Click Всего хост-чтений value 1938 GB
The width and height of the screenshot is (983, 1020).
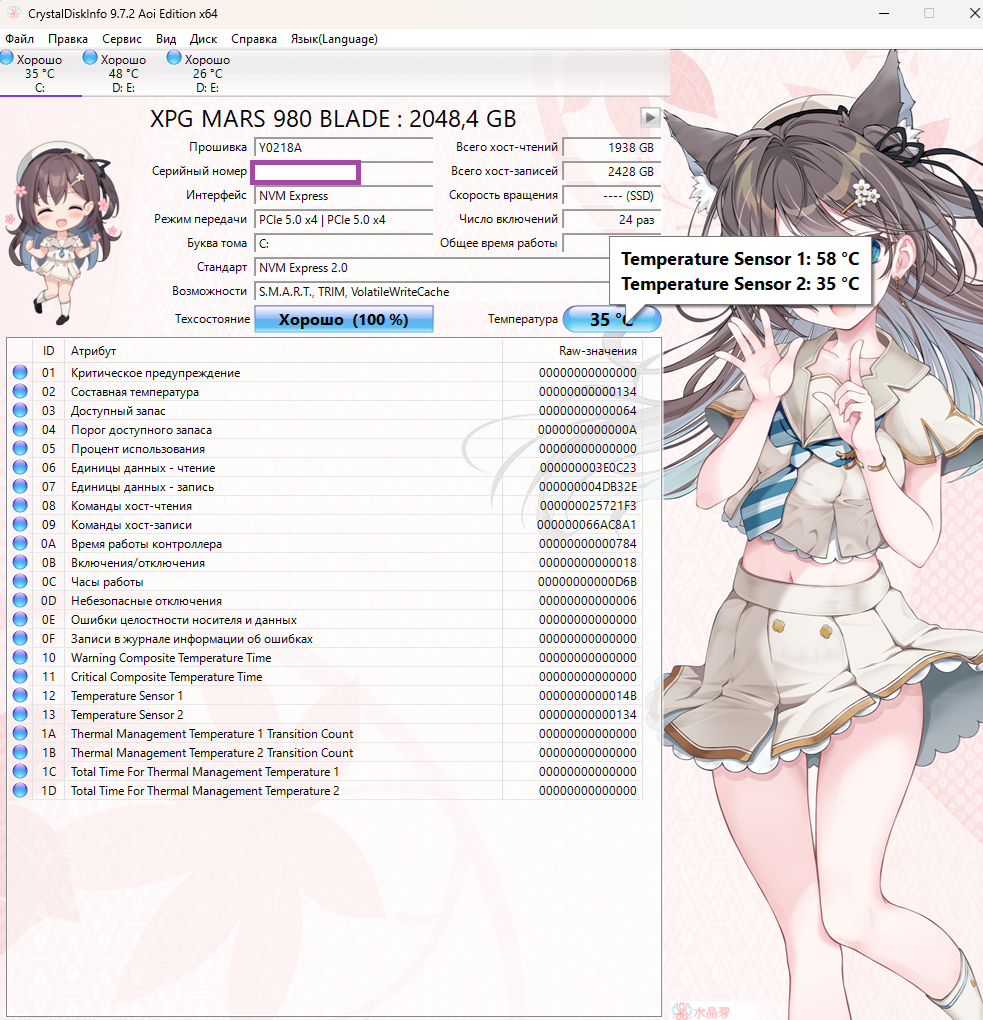612,148
